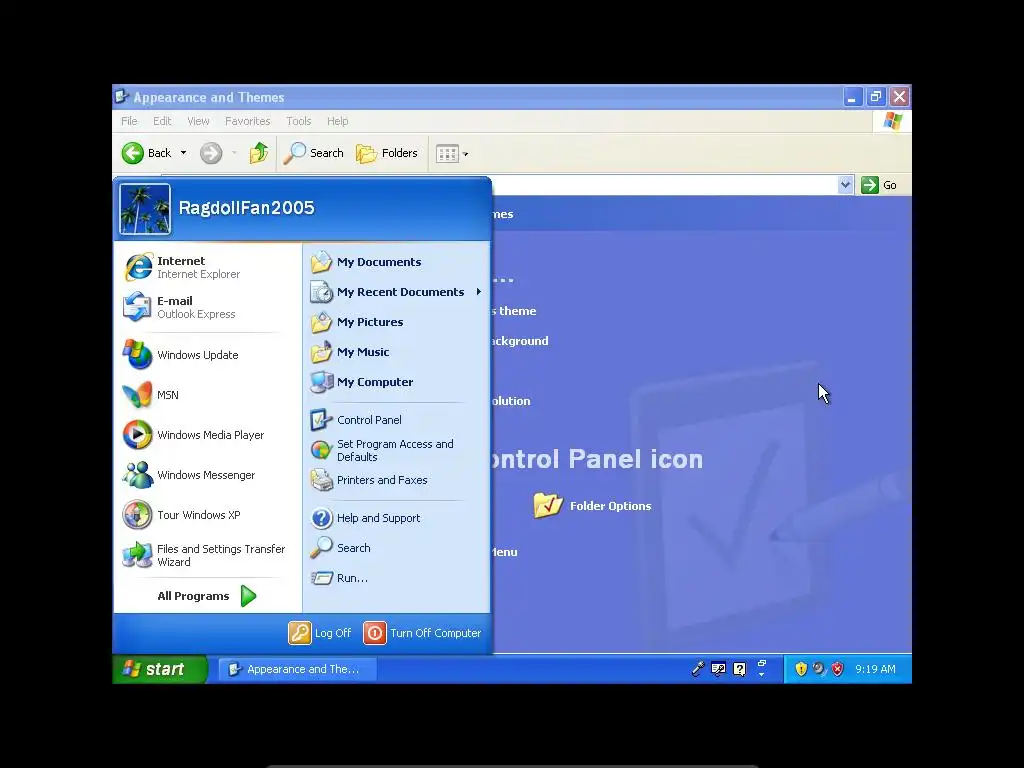
Task: Click the Up folder toolbar icon
Action: (259, 153)
